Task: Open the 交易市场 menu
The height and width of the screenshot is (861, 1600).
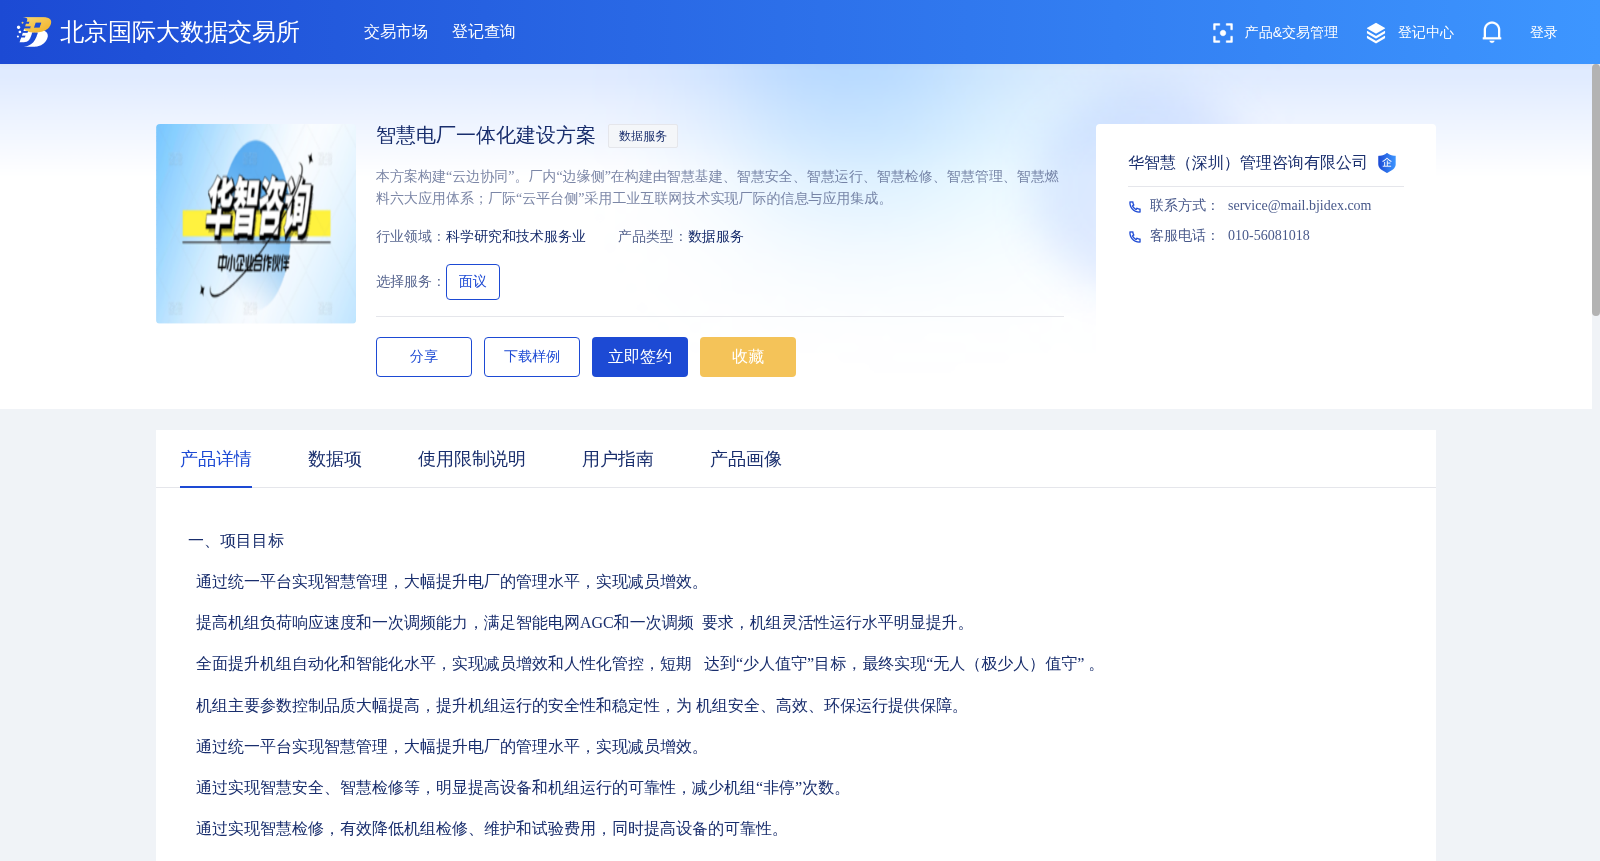Action: coord(396,32)
